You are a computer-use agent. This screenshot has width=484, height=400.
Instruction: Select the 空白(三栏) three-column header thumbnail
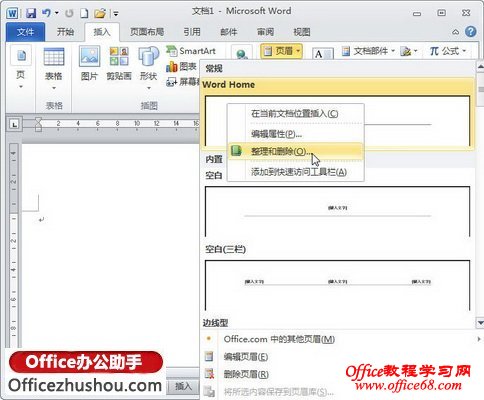[x=337, y=285]
